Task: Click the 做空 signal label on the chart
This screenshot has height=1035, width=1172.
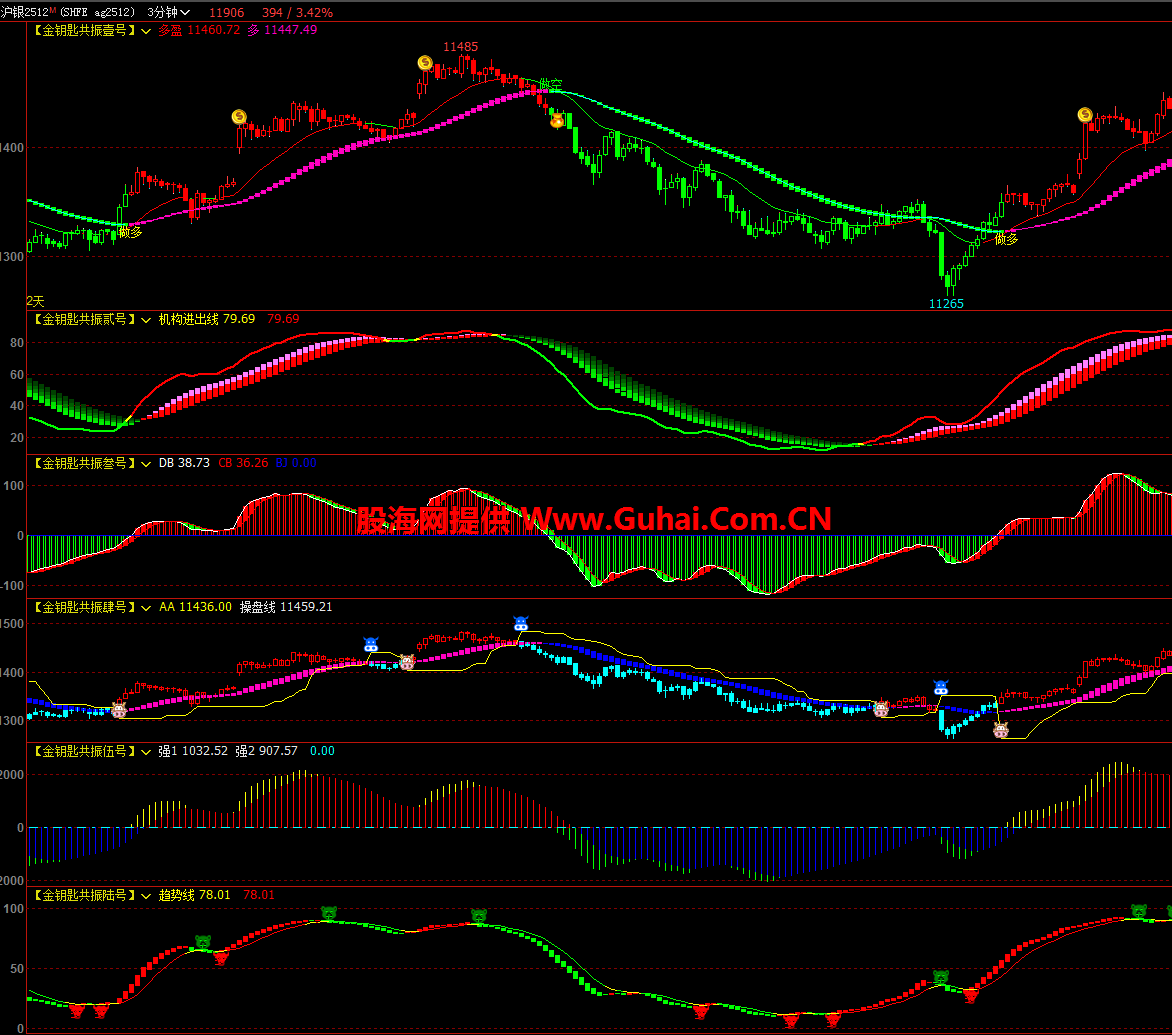Action: [550, 84]
